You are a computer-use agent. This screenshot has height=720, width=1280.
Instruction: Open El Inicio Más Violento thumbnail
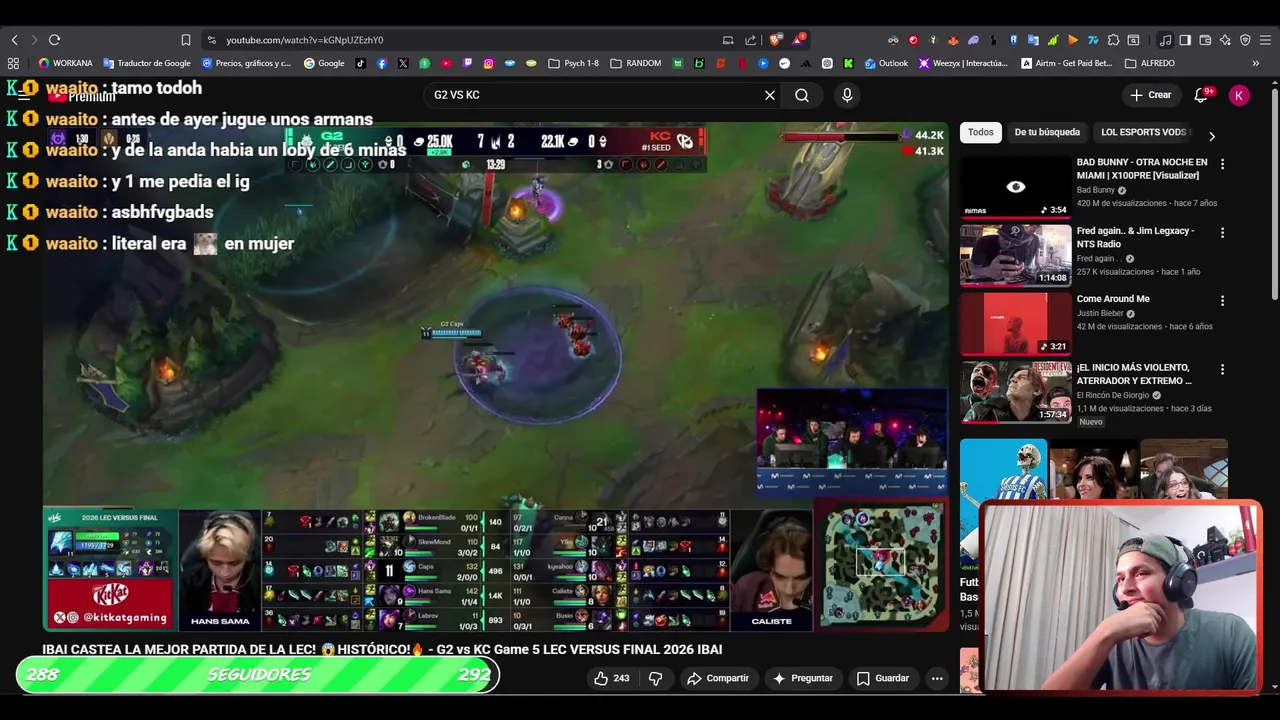[x=1016, y=393]
